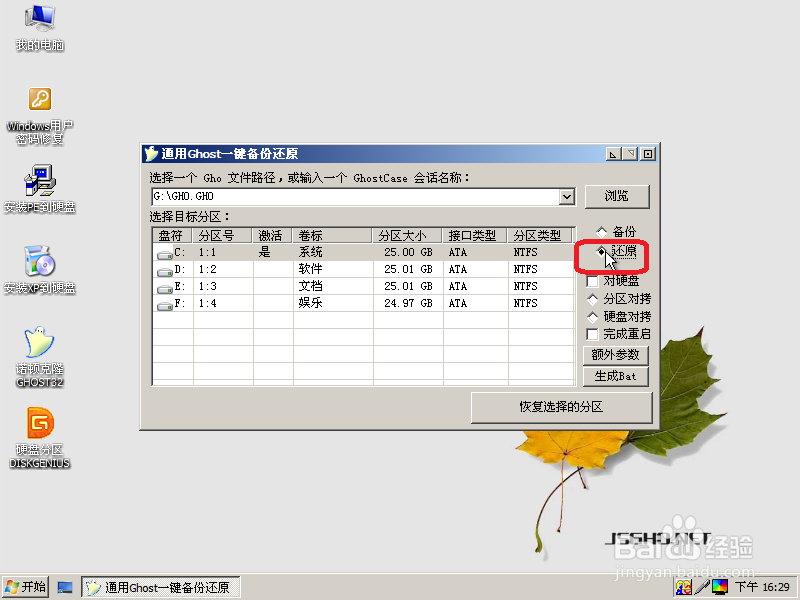This screenshot has height=600, width=800.
Task: Click the leftmost system tray icon
Action: pos(684,587)
